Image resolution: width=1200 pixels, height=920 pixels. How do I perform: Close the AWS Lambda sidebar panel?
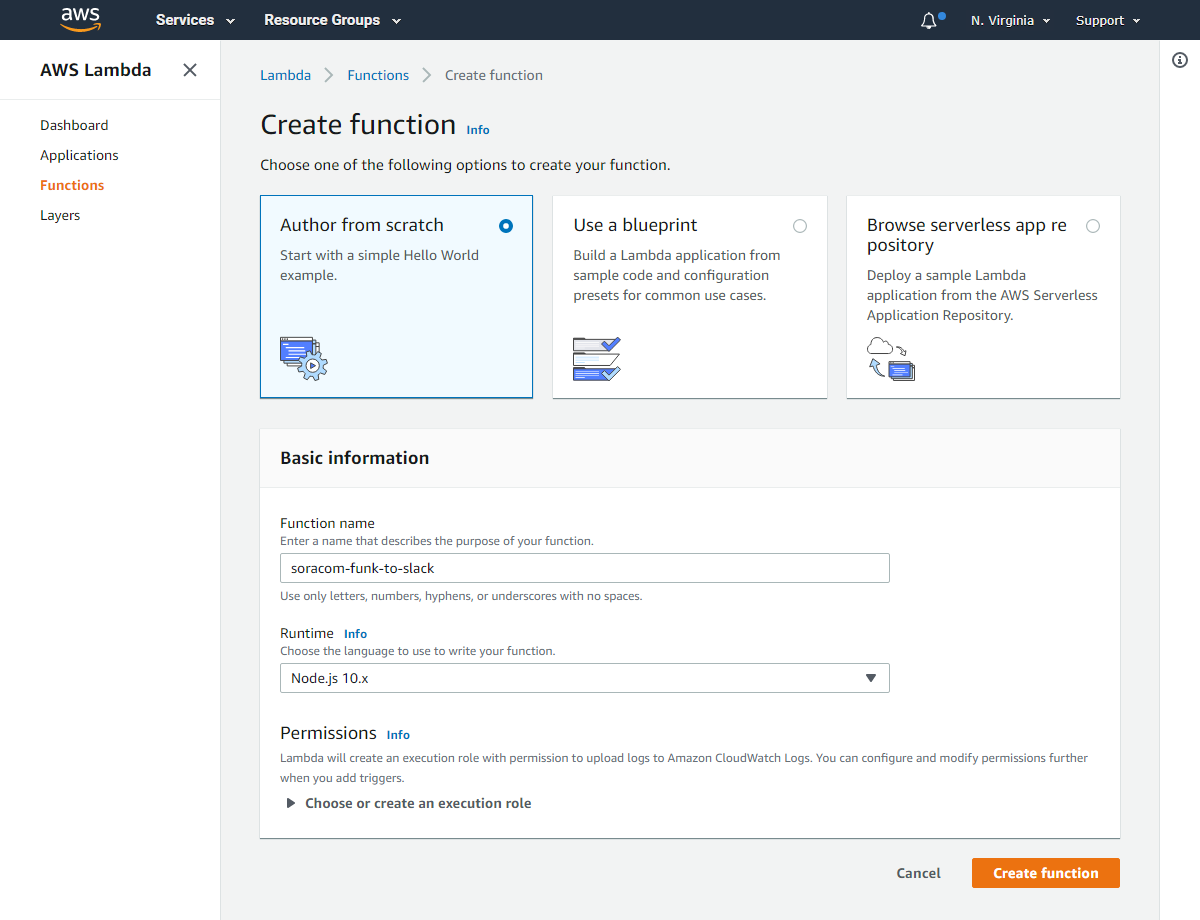[x=190, y=70]
